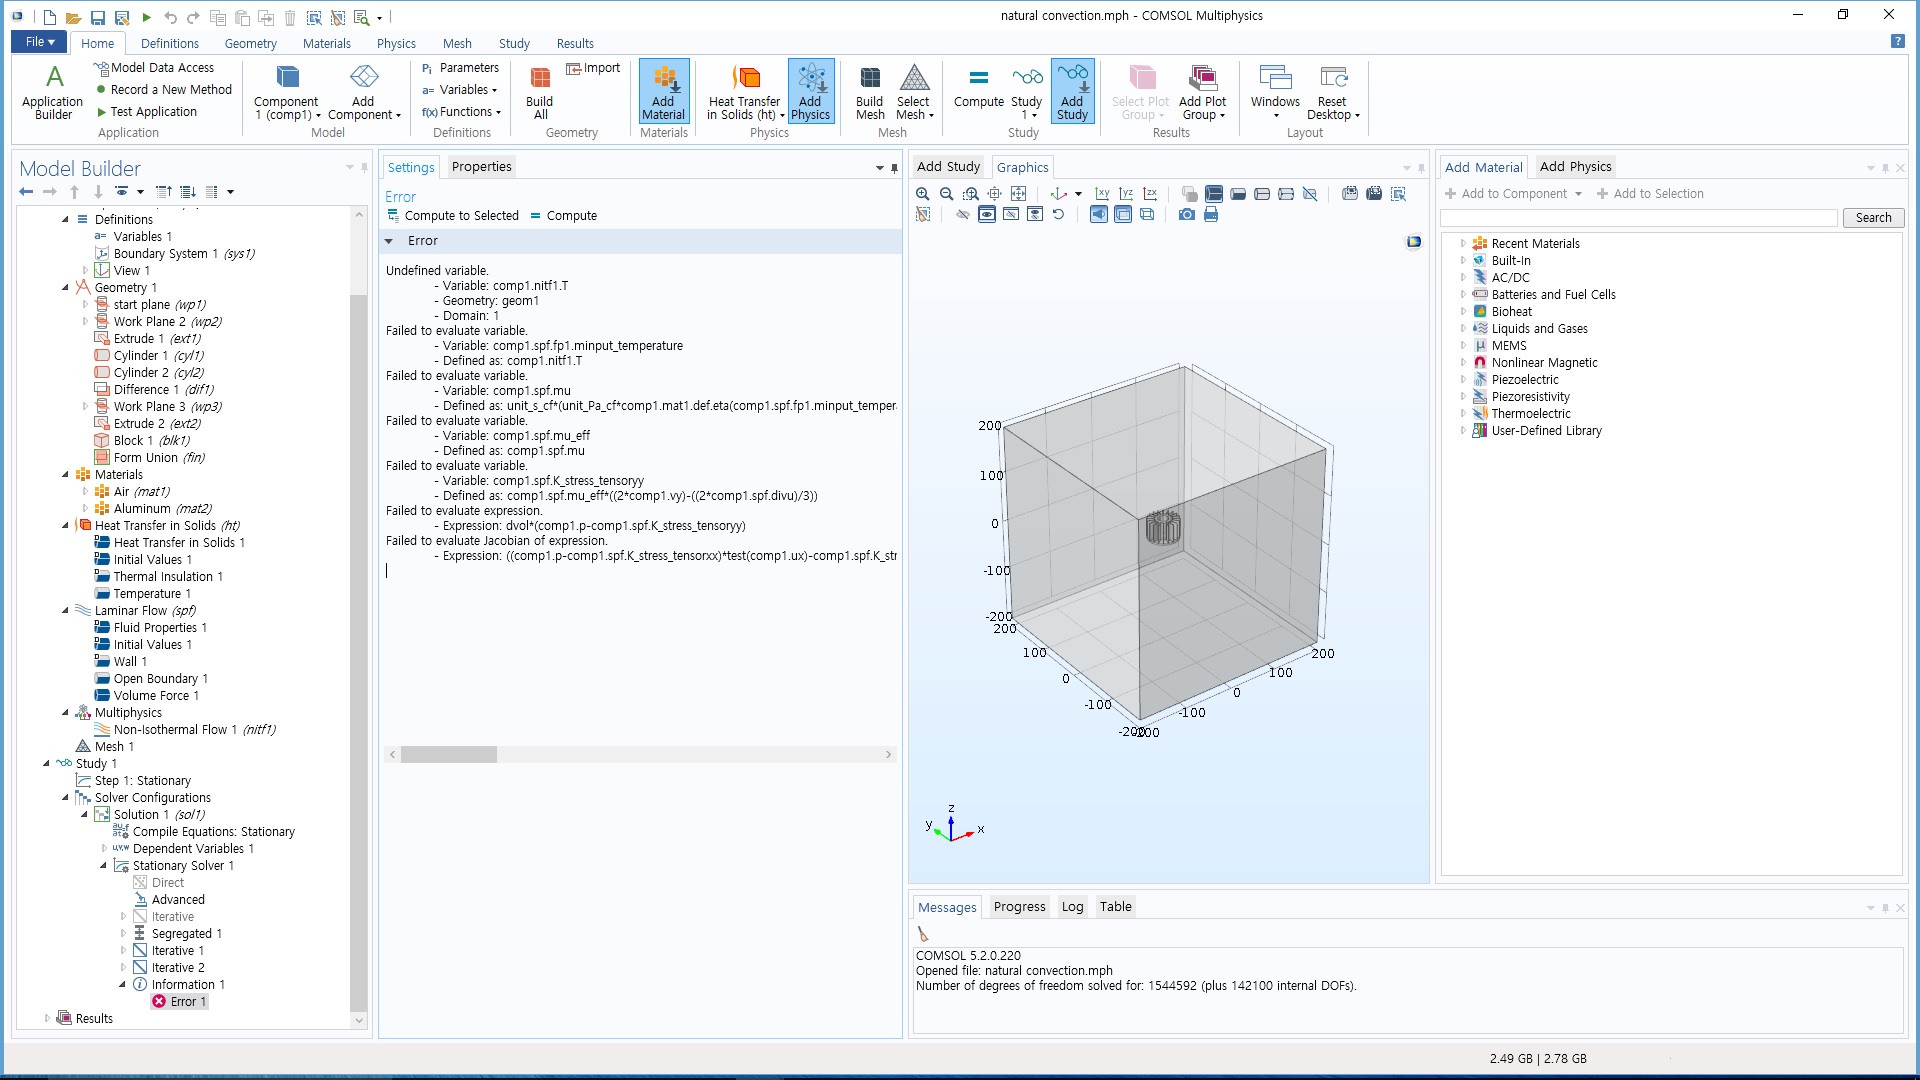Screen dimensions: 1920x1080
Task: Click the Add Study ribbon button
Action: click(x=1072, y=92)
